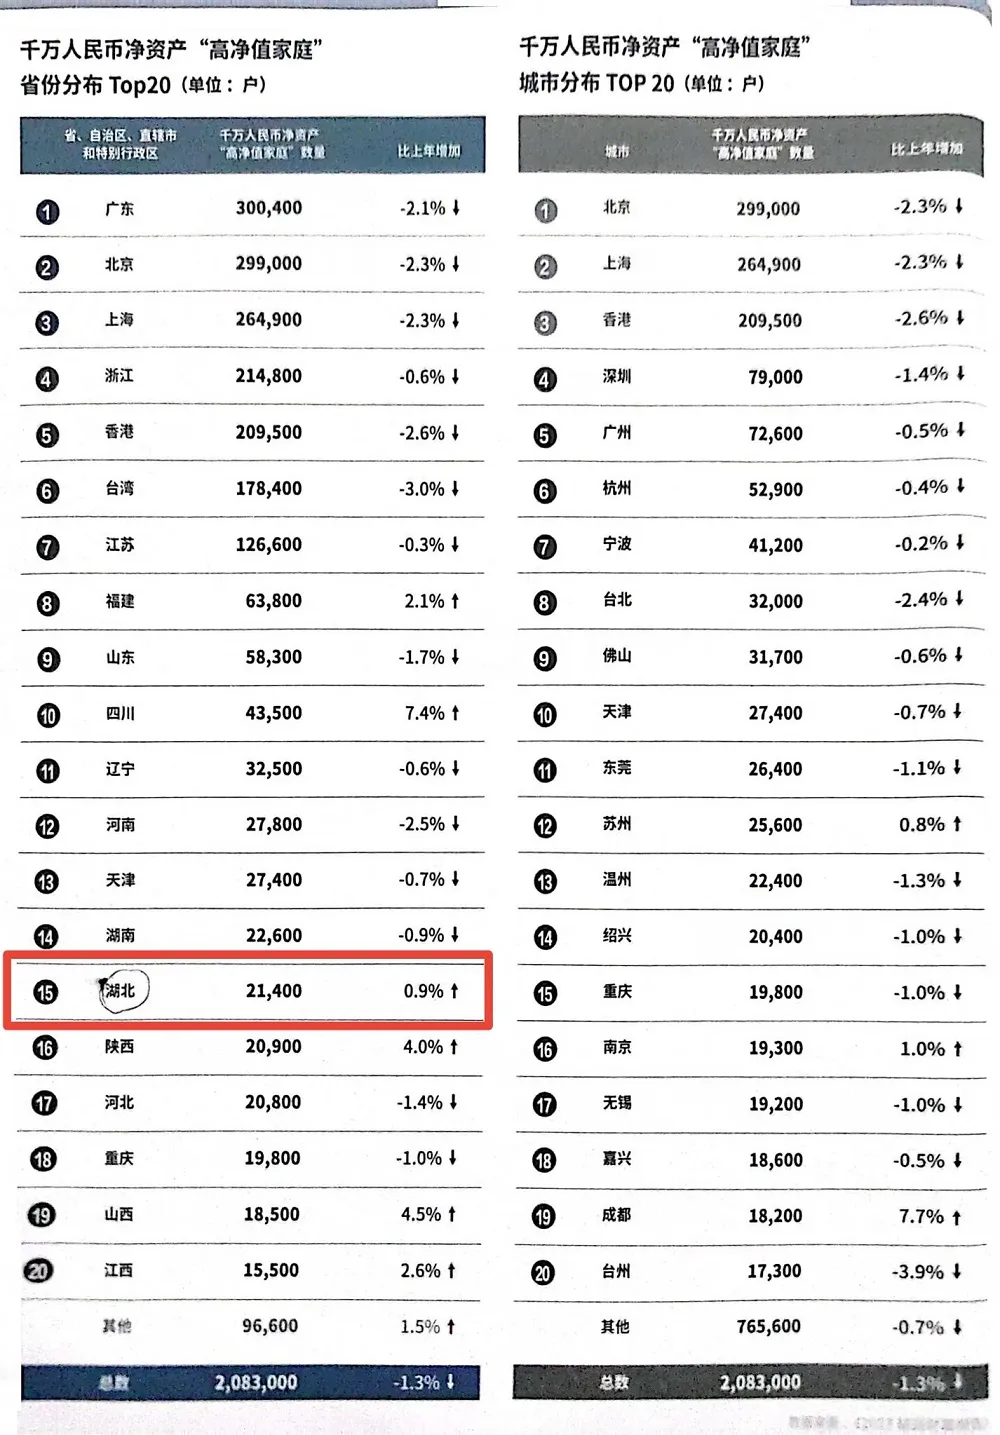The height and width of the screenshot is (1435, 1000).
Task: Click the up arrow next to 福建 2.1%
Action: 455,601
